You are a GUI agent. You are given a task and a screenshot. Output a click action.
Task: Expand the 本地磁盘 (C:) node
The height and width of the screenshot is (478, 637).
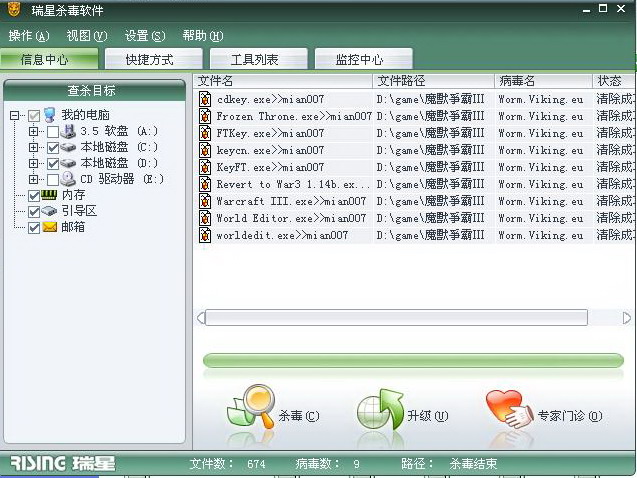click(33, 147)
